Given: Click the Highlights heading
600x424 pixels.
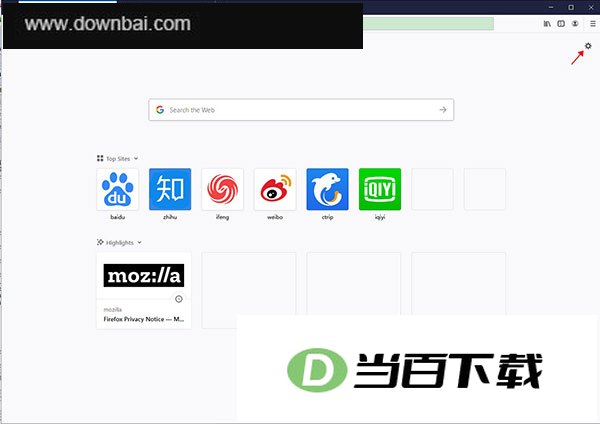Looking at the screenshot, I should pos(120,243).
